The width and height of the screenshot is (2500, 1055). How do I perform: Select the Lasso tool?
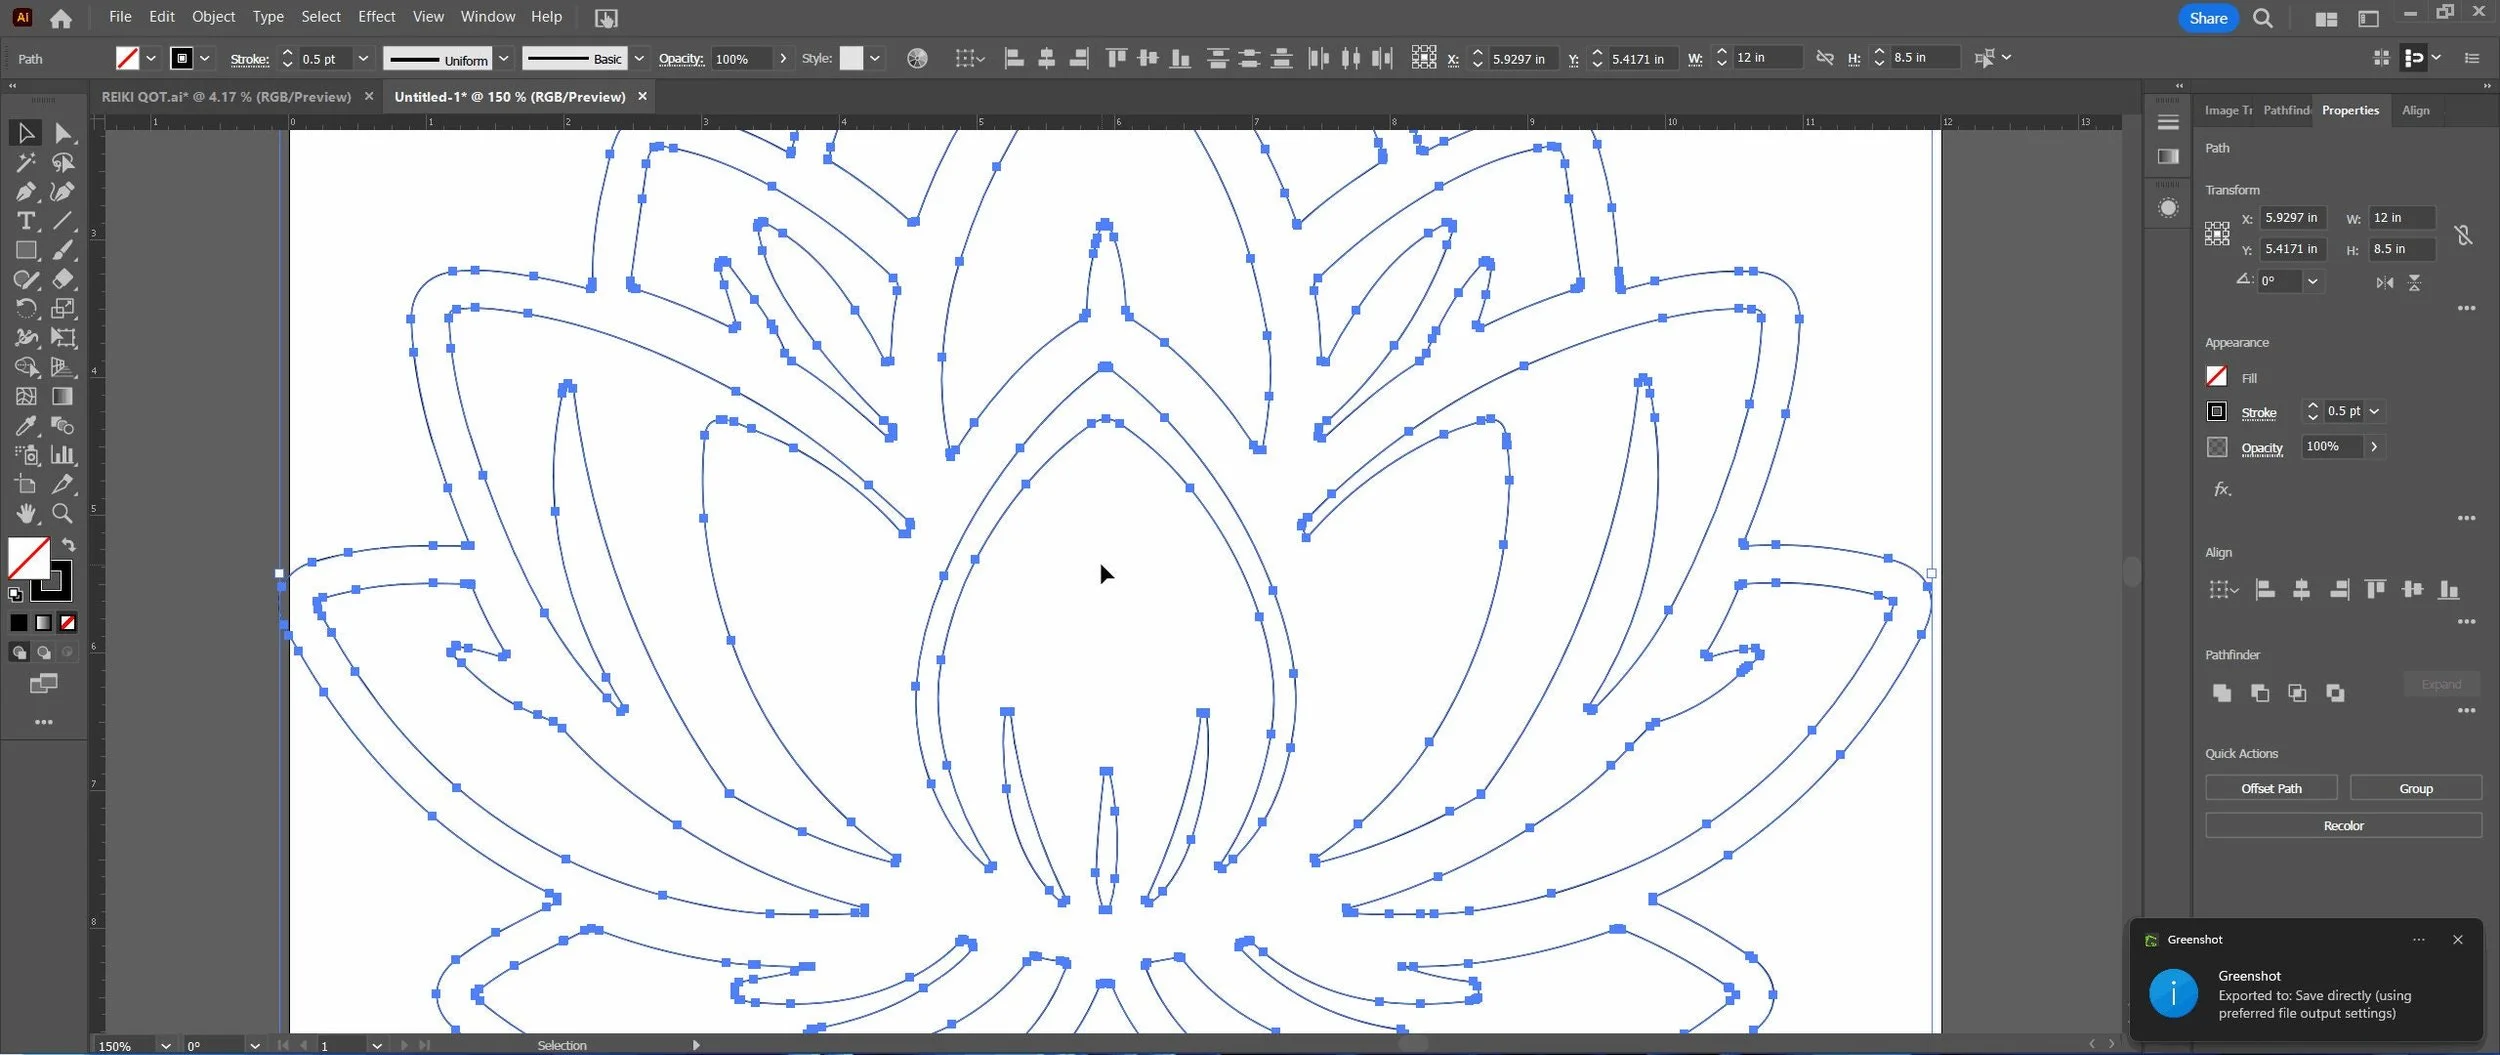pyautogui.click(x=63, y=162)
